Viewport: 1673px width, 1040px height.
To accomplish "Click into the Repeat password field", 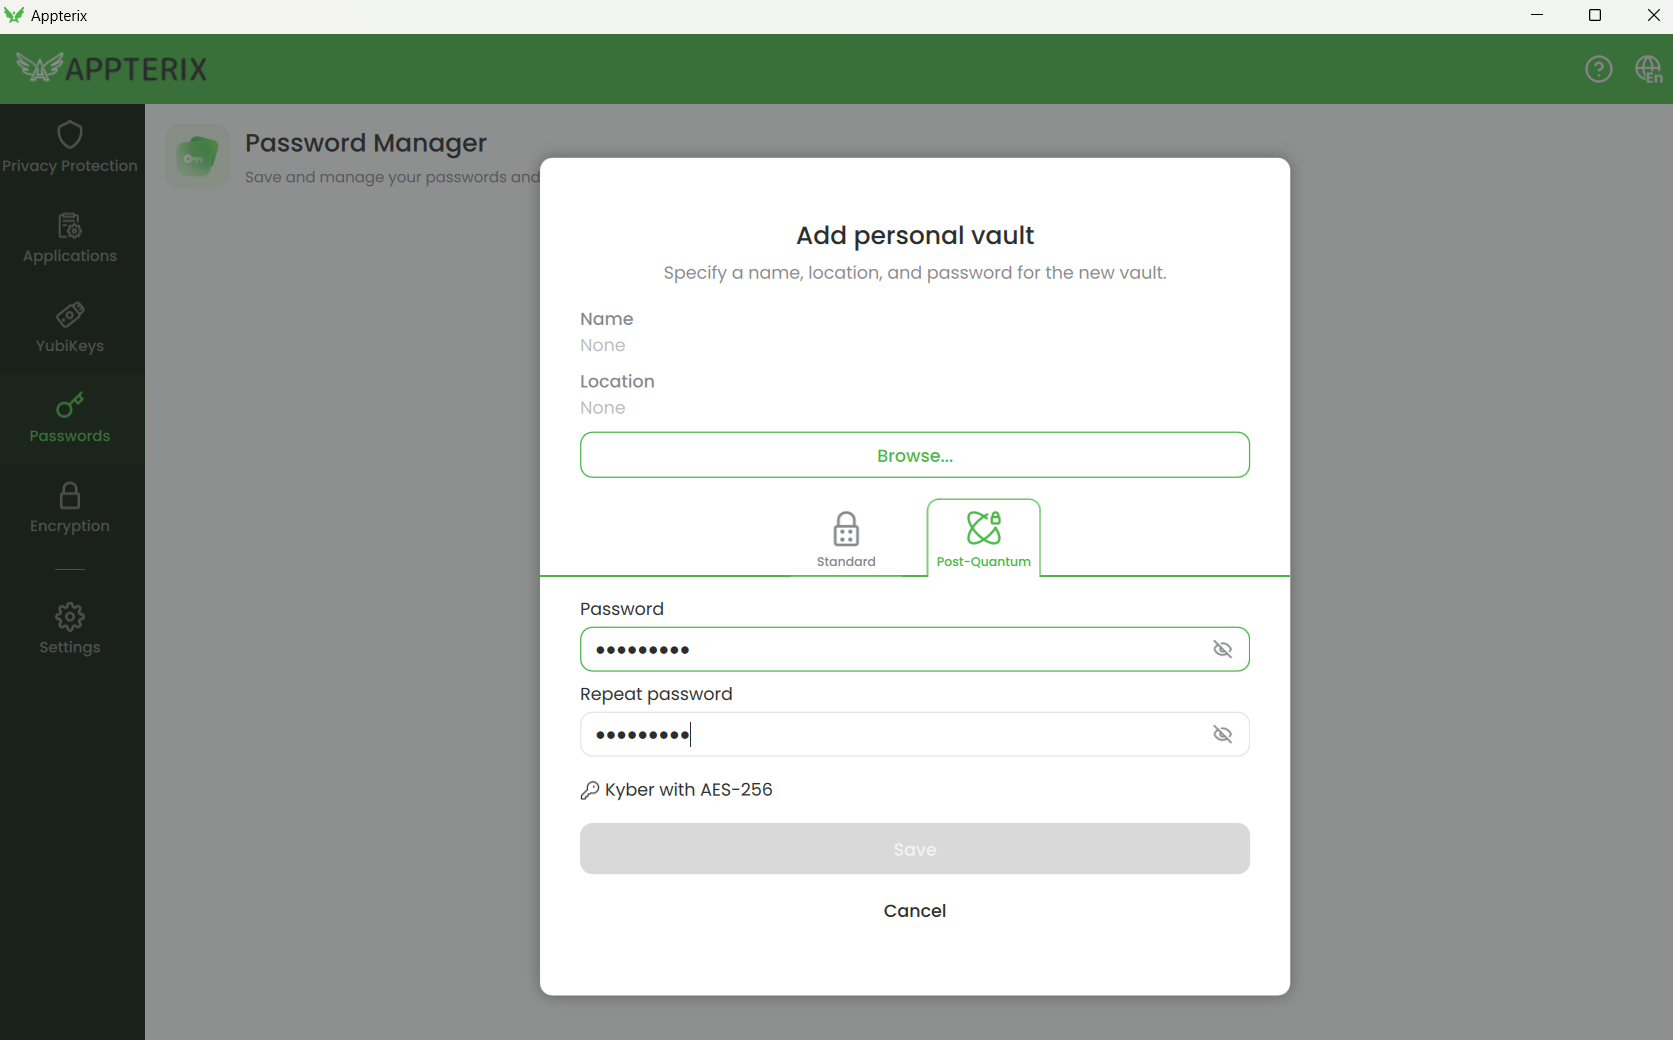I will coord(890,735).
